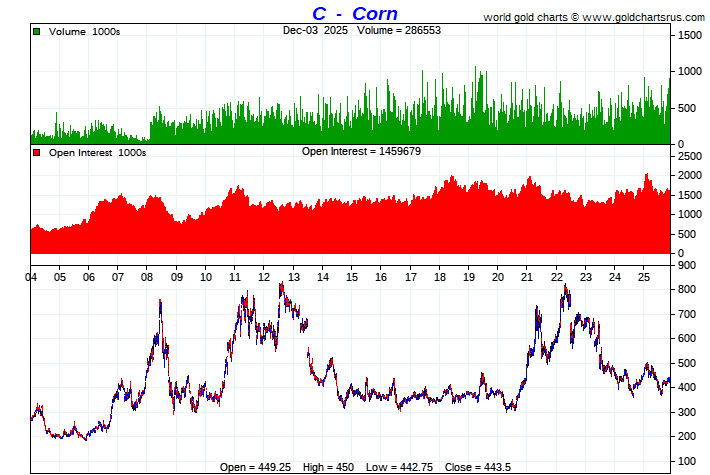Image resolution: width=710 pixels, height=475 pixels.
Task: Click the 'Volume = 286553' value
Action: pos(398,30)
